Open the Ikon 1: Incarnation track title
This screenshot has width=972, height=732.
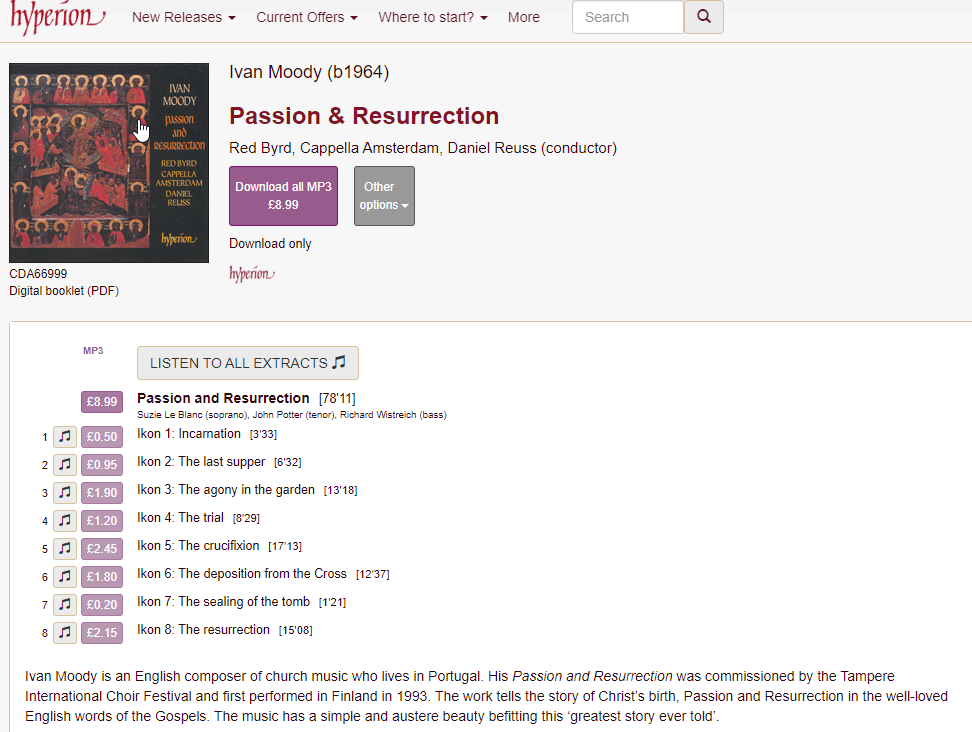click(x=188, y=434)
